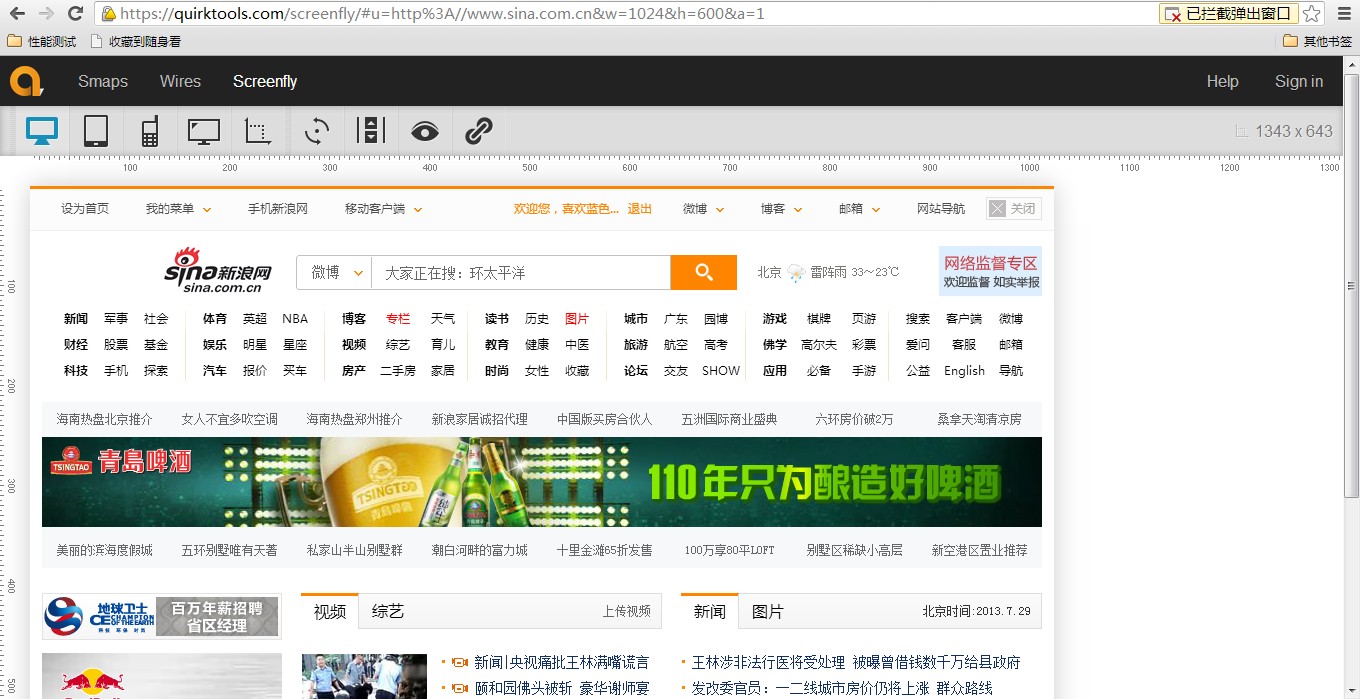Open the 收藏到随身看 bookmark

point(136,41)
